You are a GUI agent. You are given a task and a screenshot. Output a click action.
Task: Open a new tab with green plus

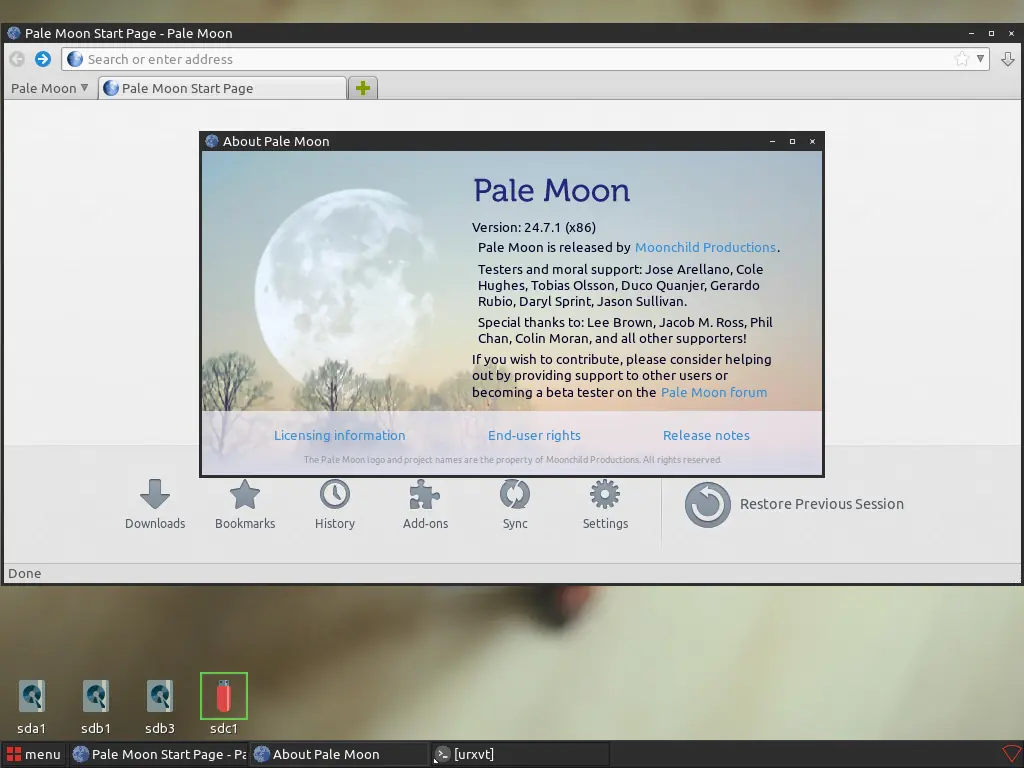coord(363,88)
